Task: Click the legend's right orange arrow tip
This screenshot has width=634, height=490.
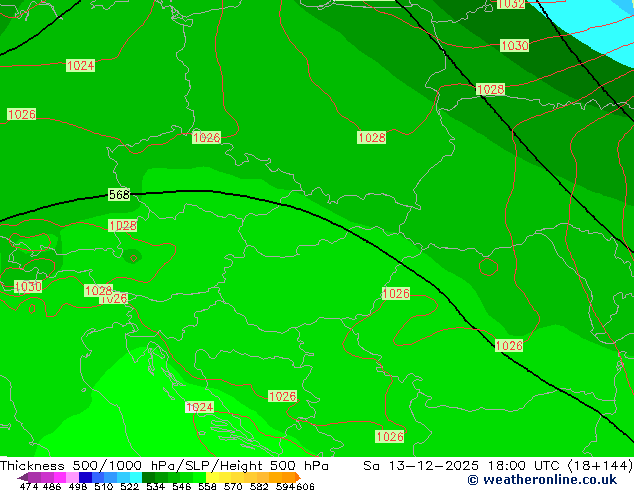Action: pos(298,477)
